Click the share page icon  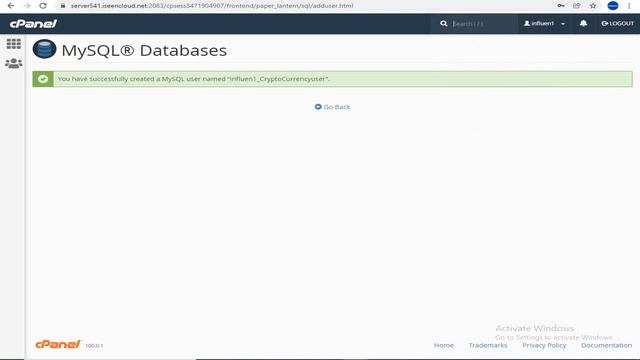pyautogui.click(x=577, y=6)
